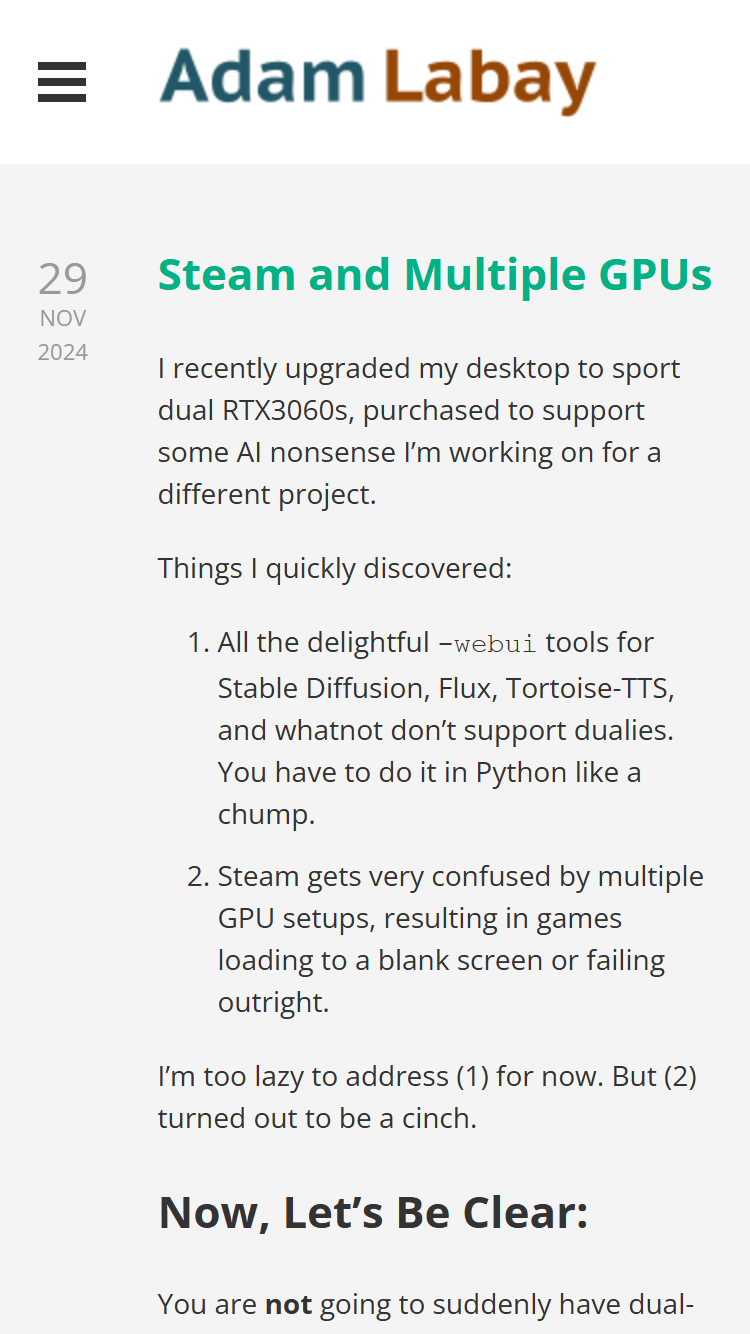Click the orange Labay word in logo

(x=489, y=81)
